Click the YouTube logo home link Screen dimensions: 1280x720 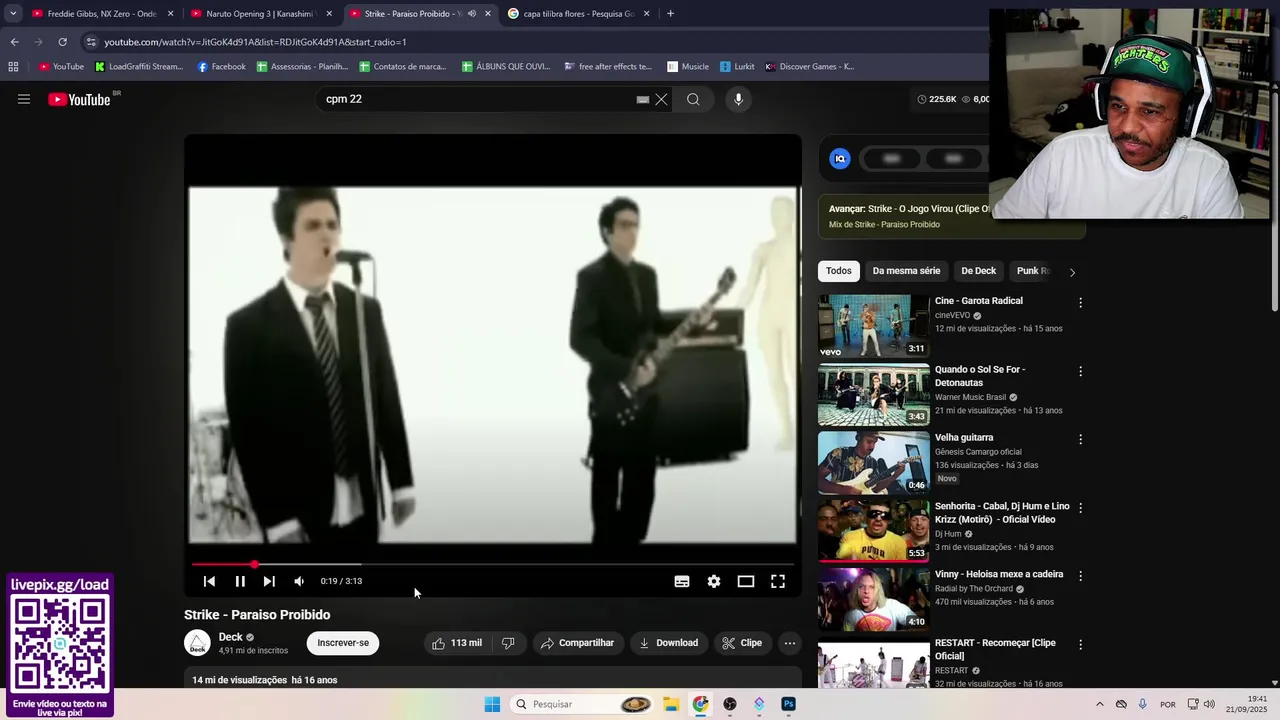pos(79,99)
